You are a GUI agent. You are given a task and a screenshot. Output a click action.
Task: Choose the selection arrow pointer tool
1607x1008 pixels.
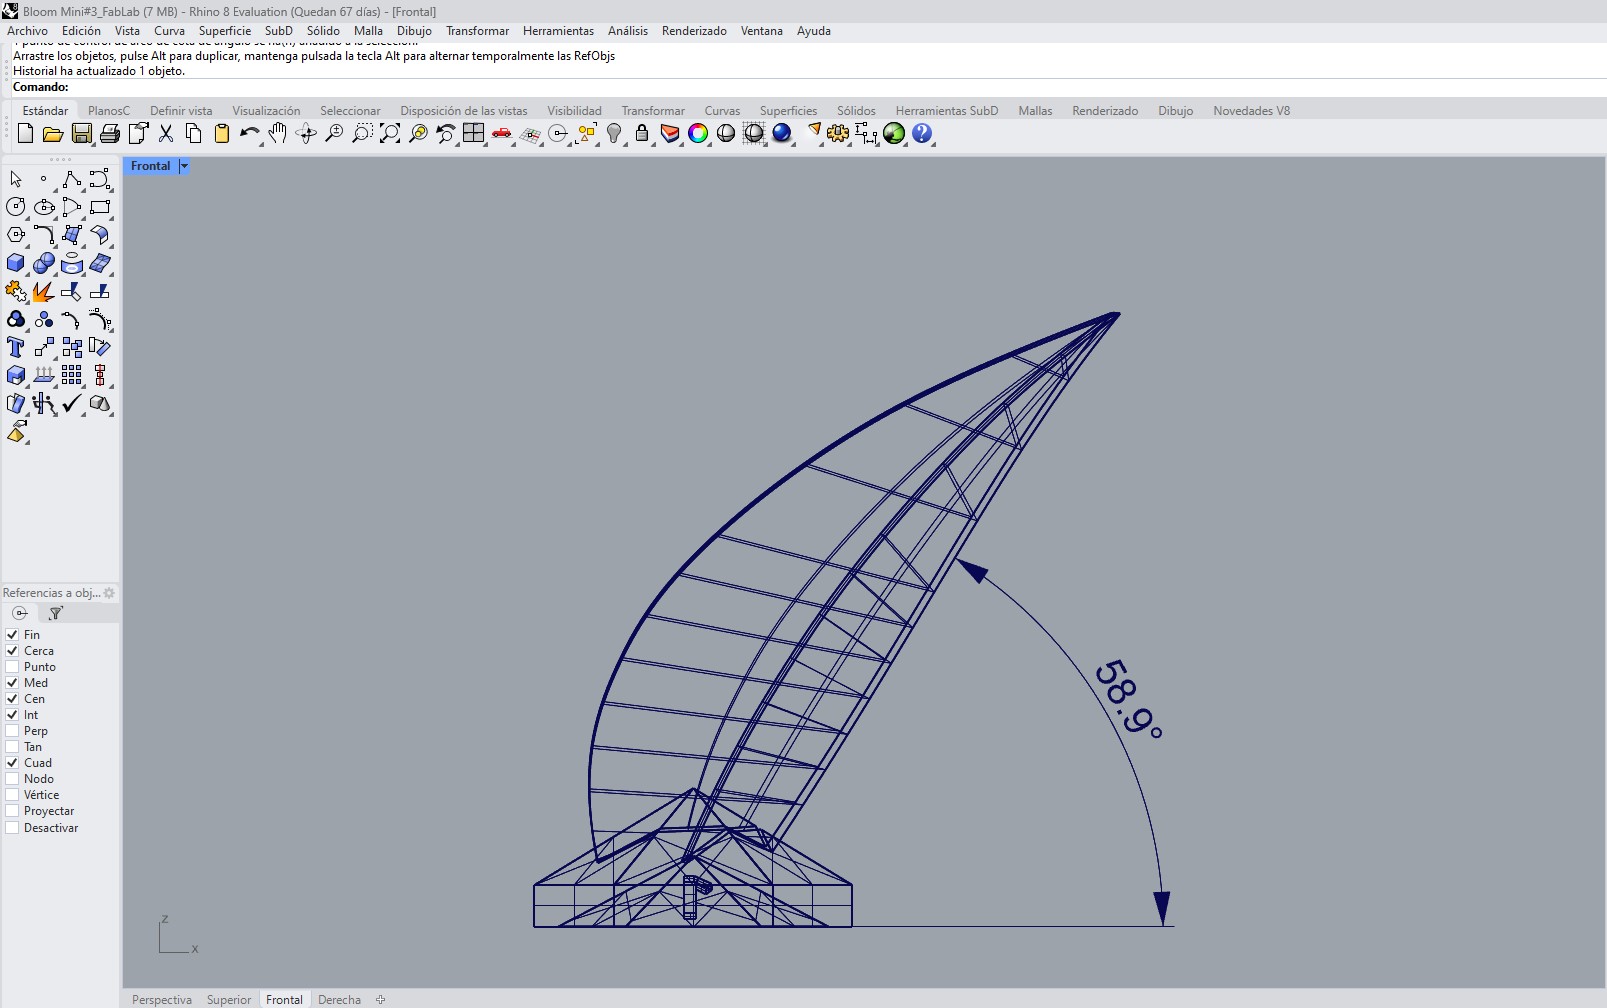16,179
